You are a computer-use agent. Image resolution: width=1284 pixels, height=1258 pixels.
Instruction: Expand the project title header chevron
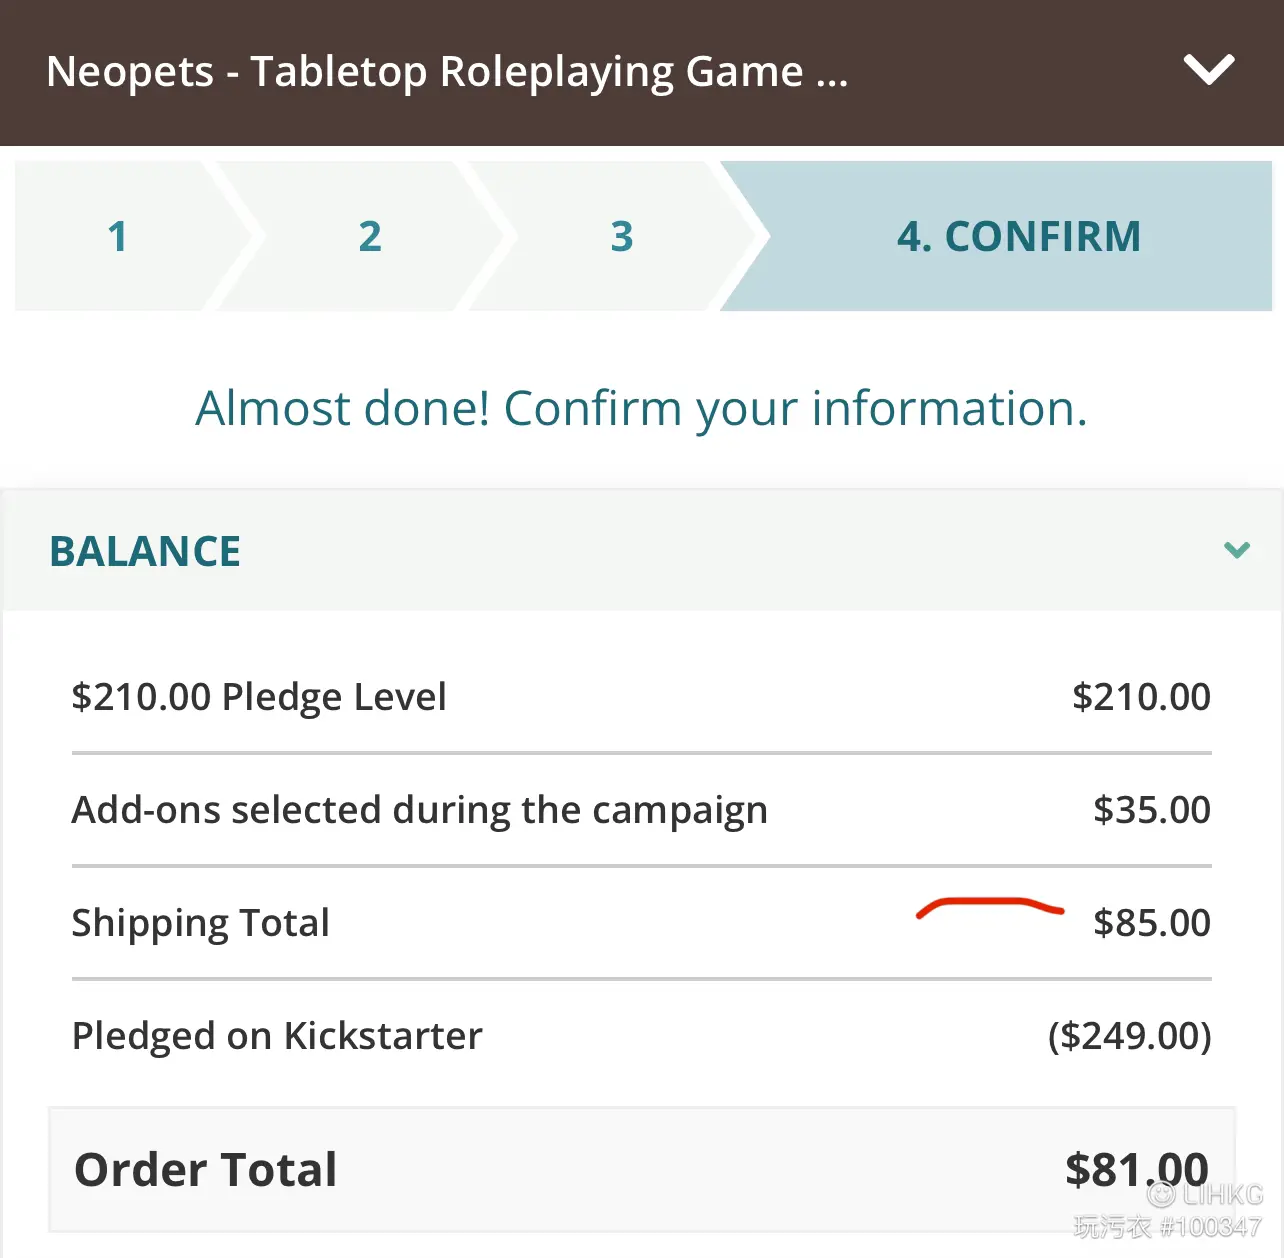click(x=1209, y=70)
